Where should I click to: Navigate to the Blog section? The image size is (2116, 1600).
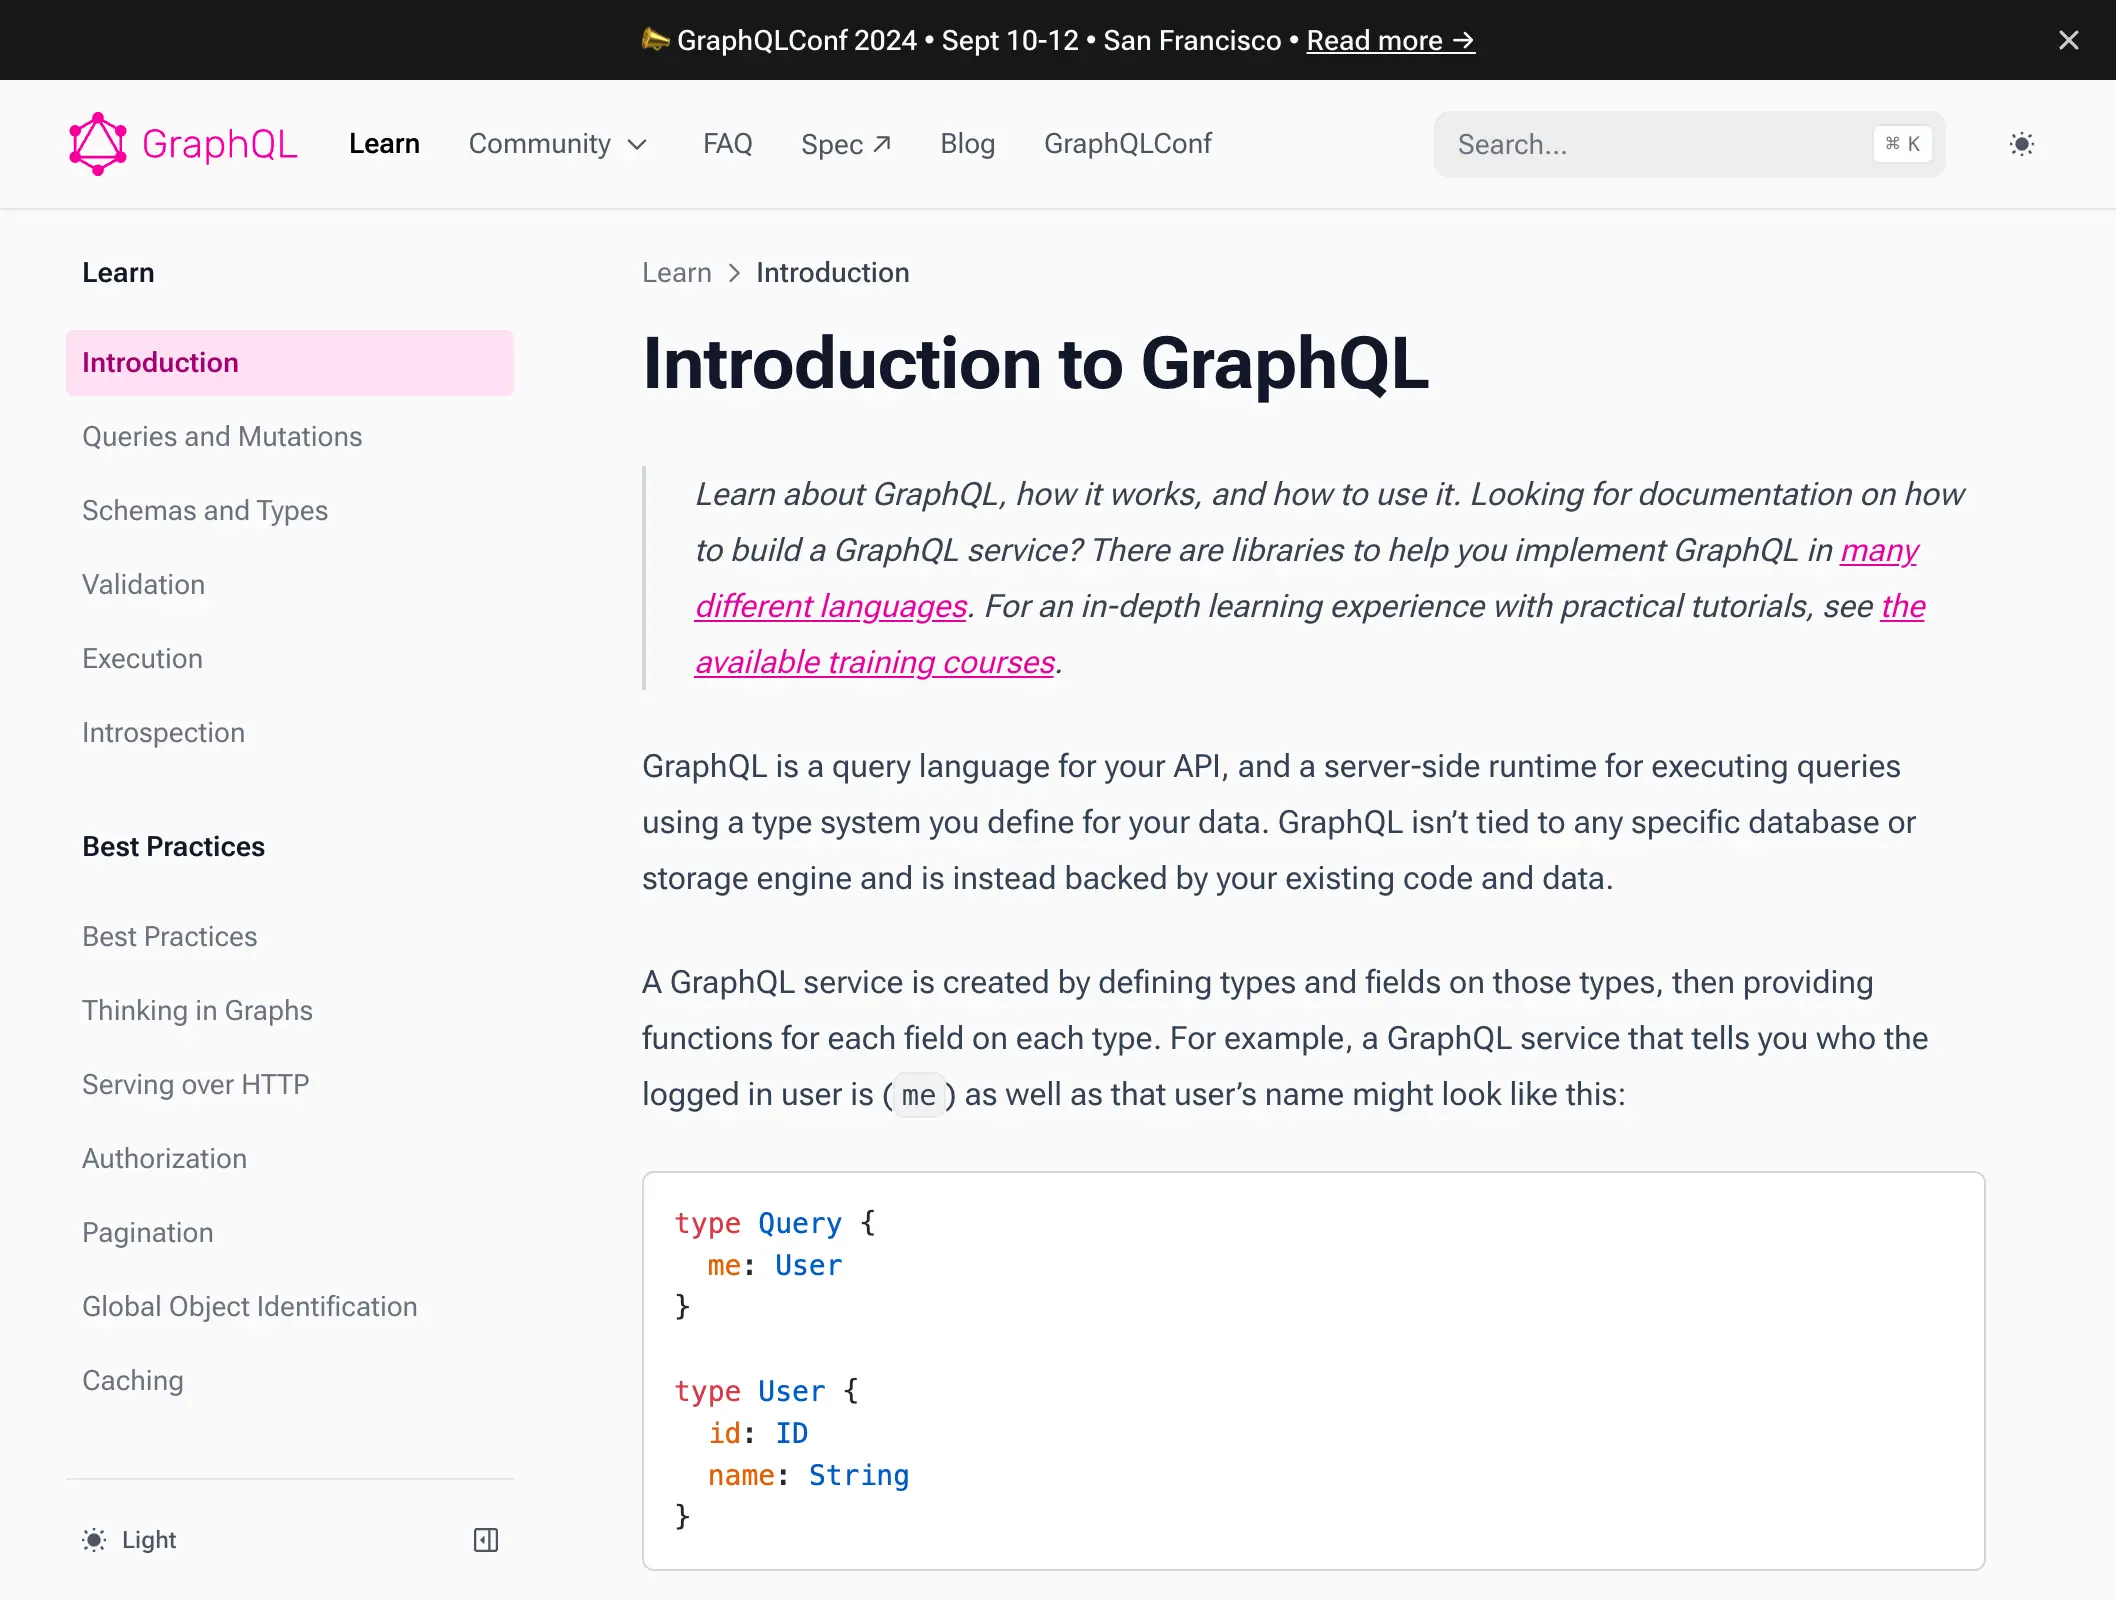tap(966, 143)
